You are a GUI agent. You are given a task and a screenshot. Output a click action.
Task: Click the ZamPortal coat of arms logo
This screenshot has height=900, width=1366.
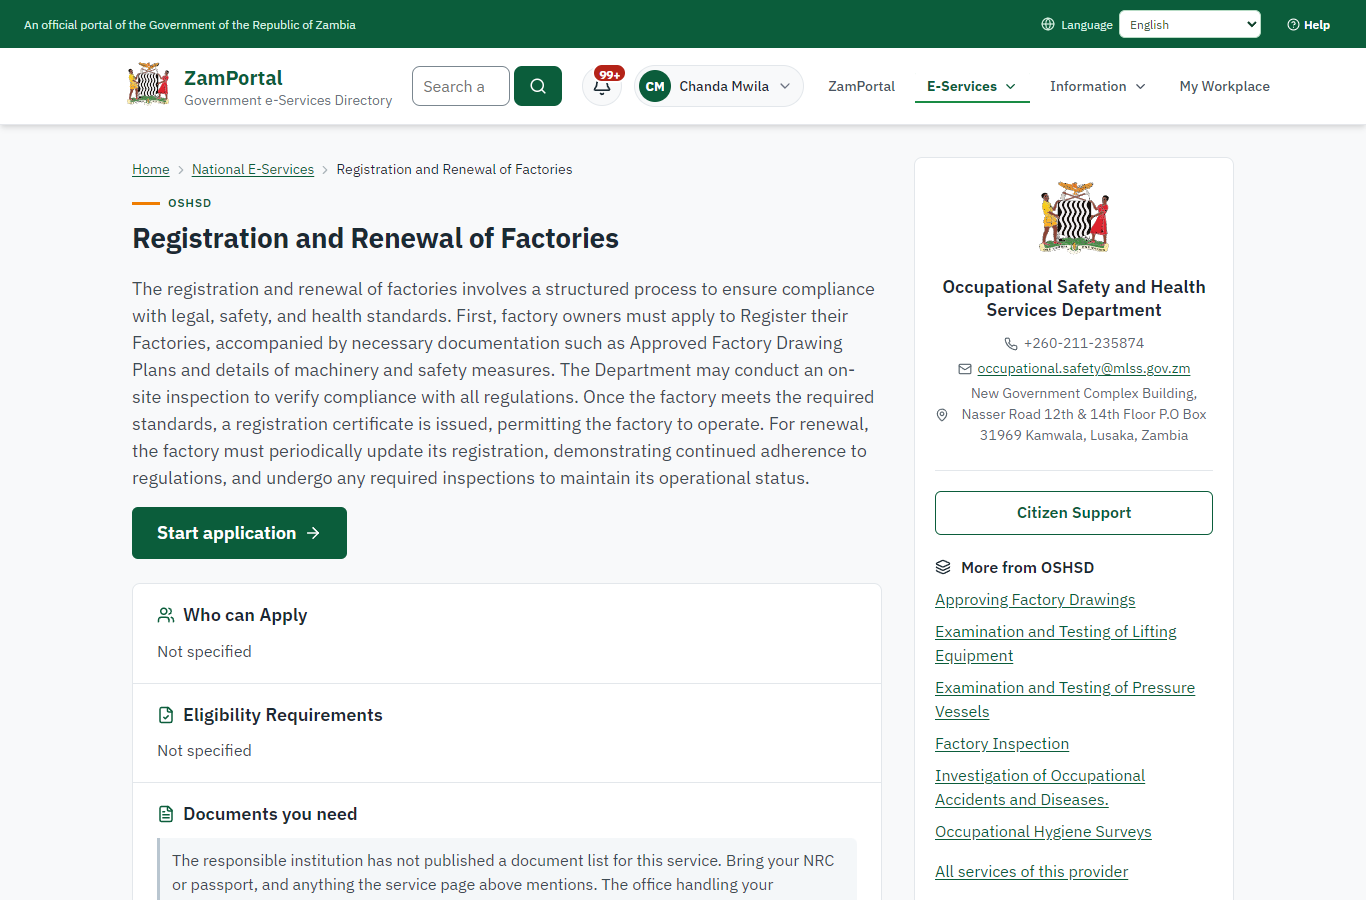(x=149, y=84)
